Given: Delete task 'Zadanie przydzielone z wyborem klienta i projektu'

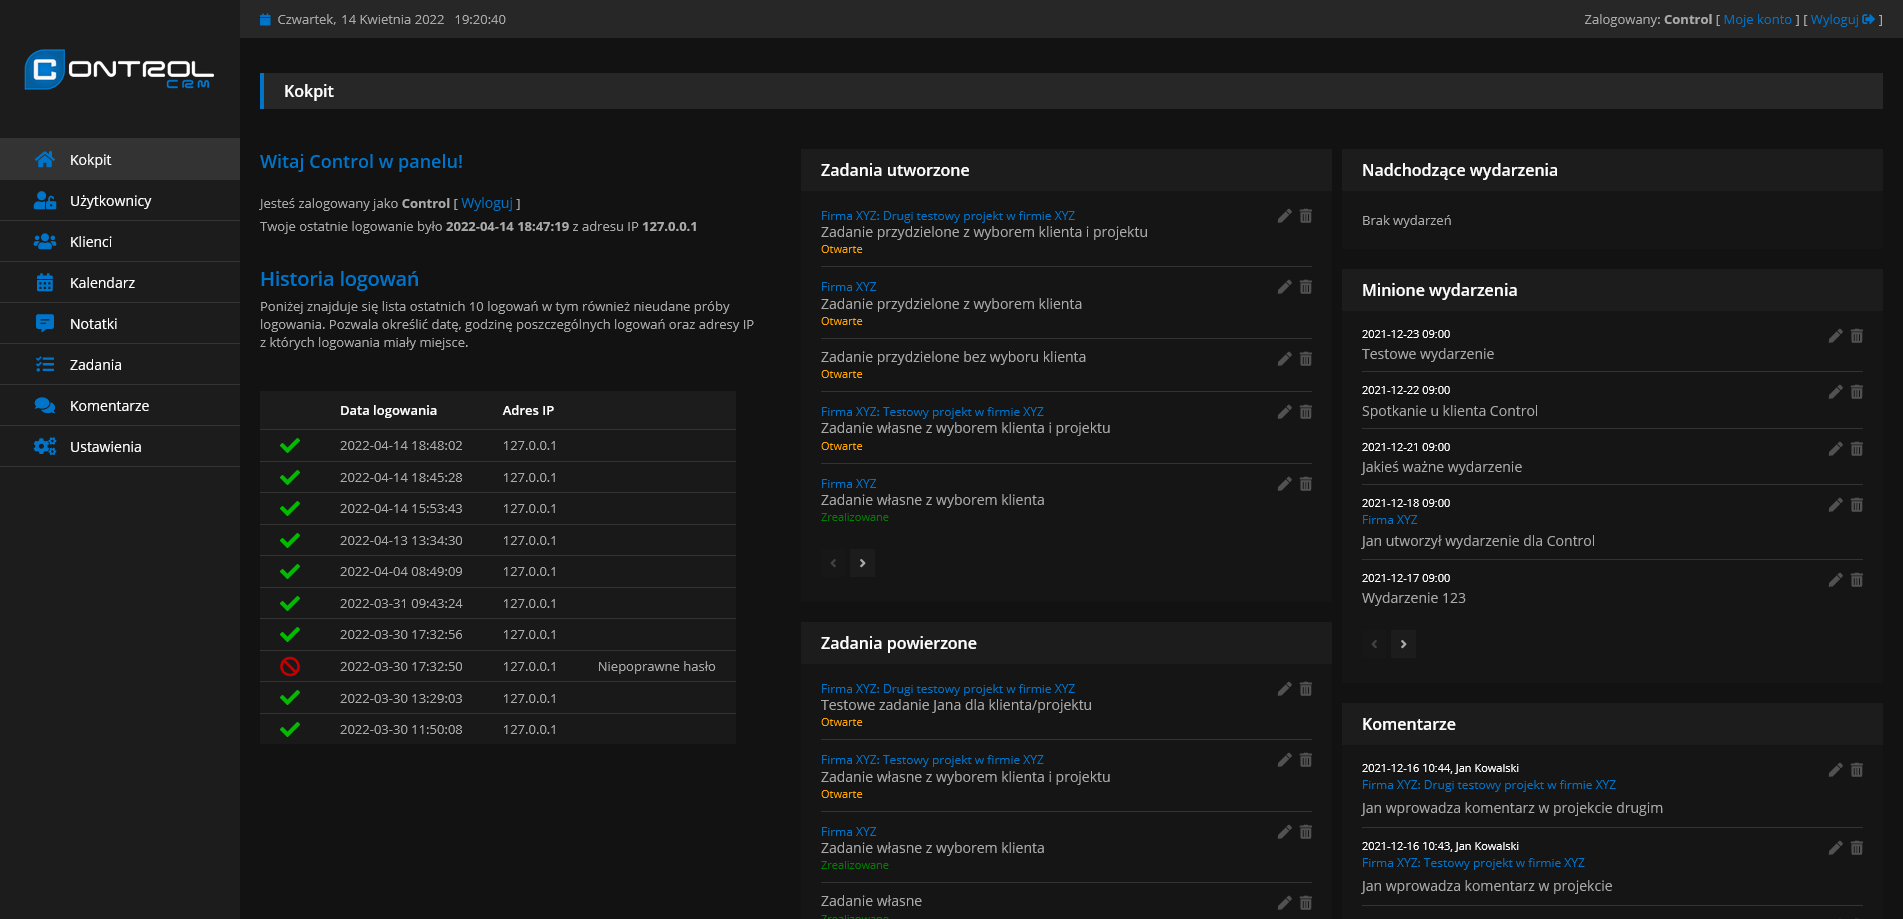Looking at the screenshot, I should [x=1305, y=216].
